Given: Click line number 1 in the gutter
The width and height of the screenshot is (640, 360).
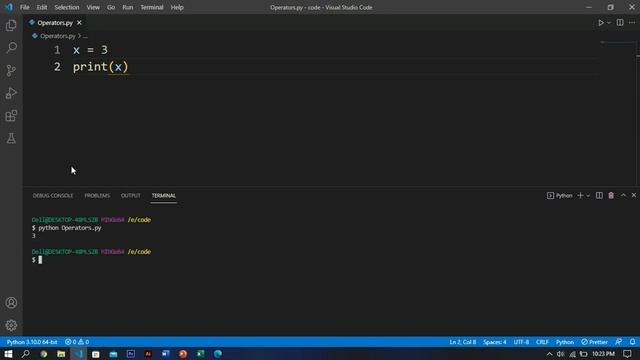Looking at the screenshot, I should [57, 50].
